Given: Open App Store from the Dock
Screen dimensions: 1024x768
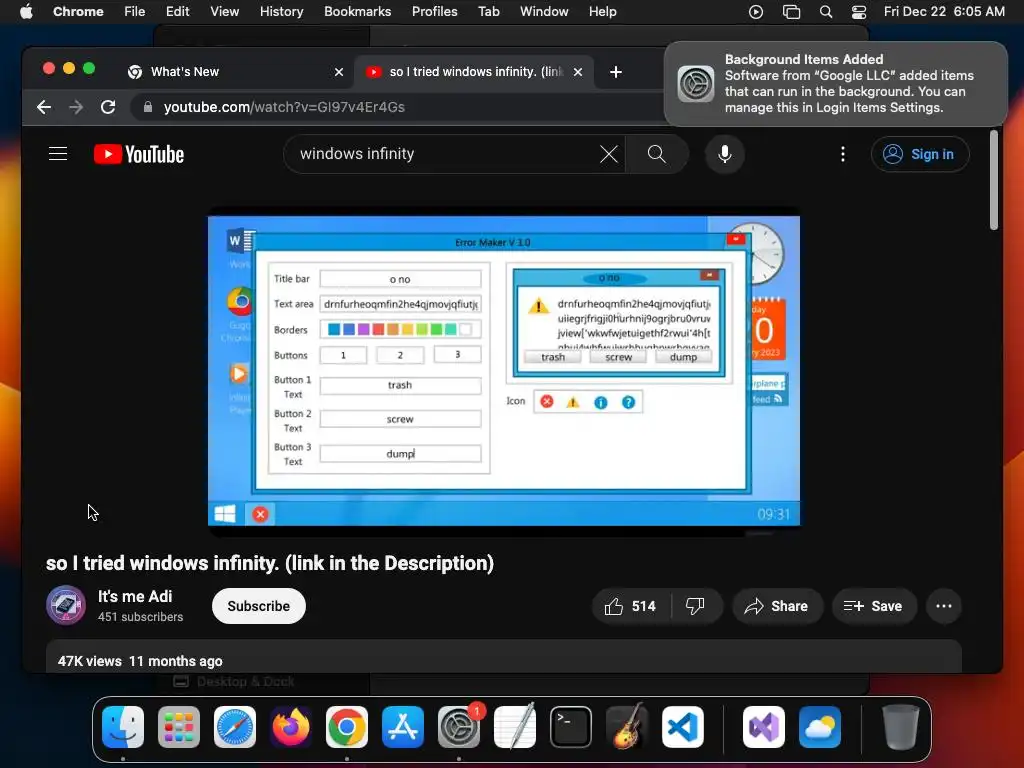Looking at the screenshot, I should [x=403, y=727].
